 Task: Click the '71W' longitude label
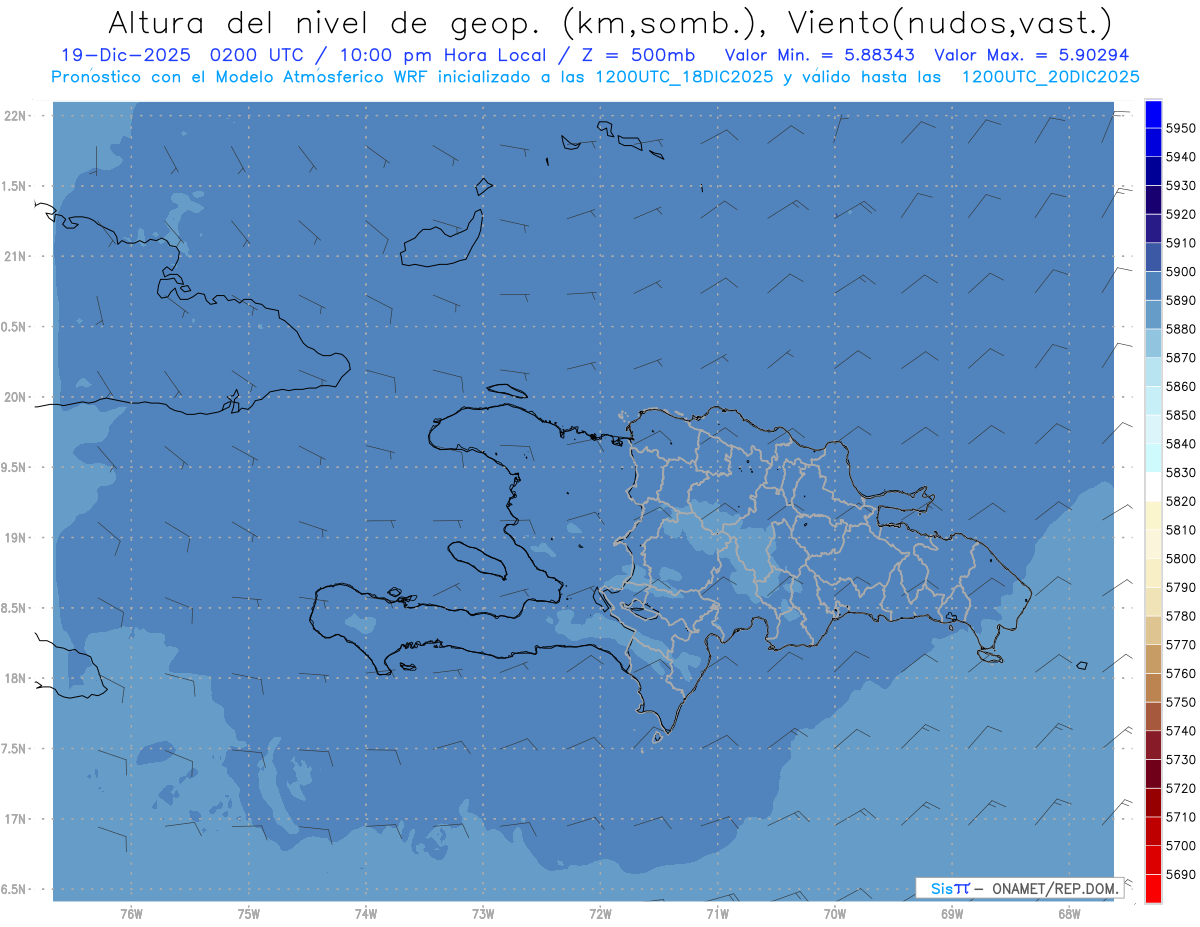click(717, 913)
